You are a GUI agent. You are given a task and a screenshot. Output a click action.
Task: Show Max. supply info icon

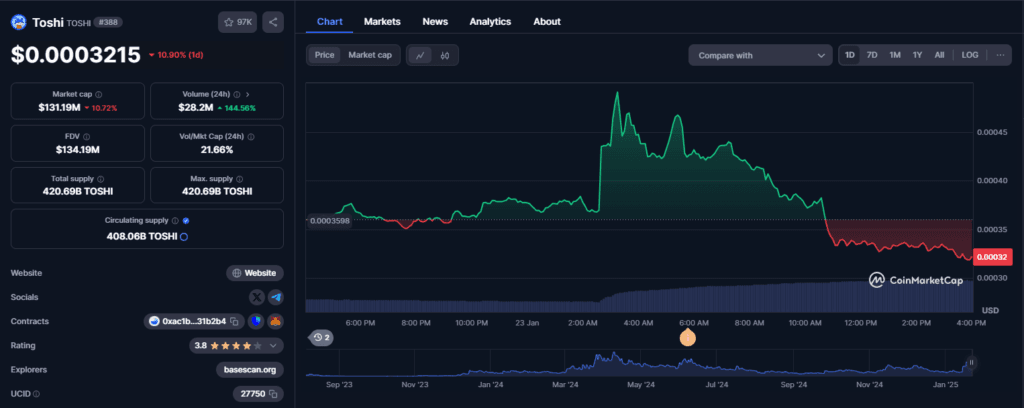pyautogui.click(x=240, y=179)
